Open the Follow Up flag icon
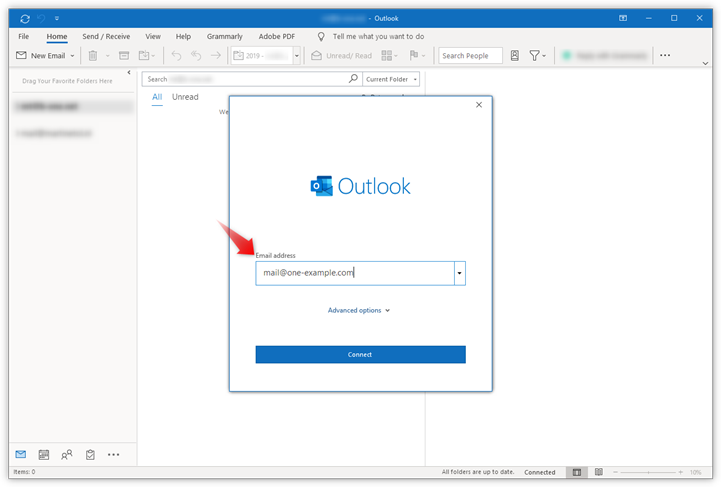Viewport: 721px width, 487px height. pos(414,55)
